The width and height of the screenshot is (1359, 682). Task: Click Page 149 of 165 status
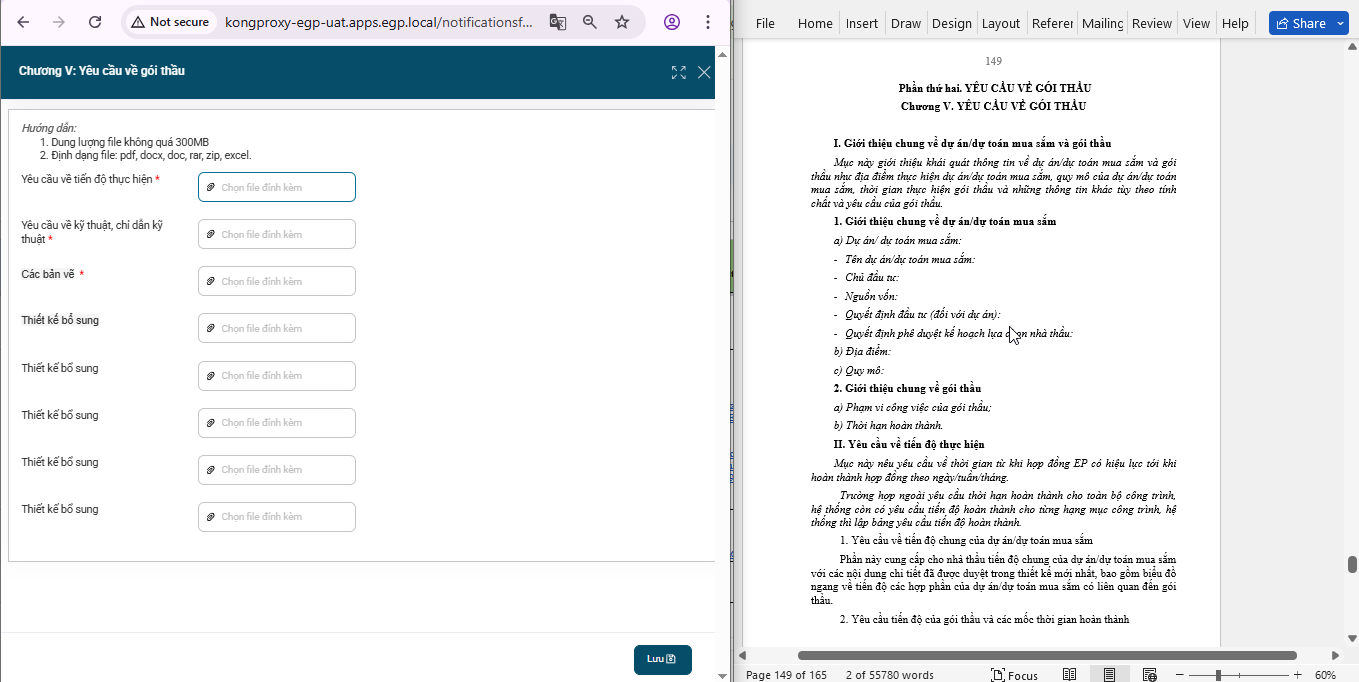pyautogui.click(x=786, y=675)
